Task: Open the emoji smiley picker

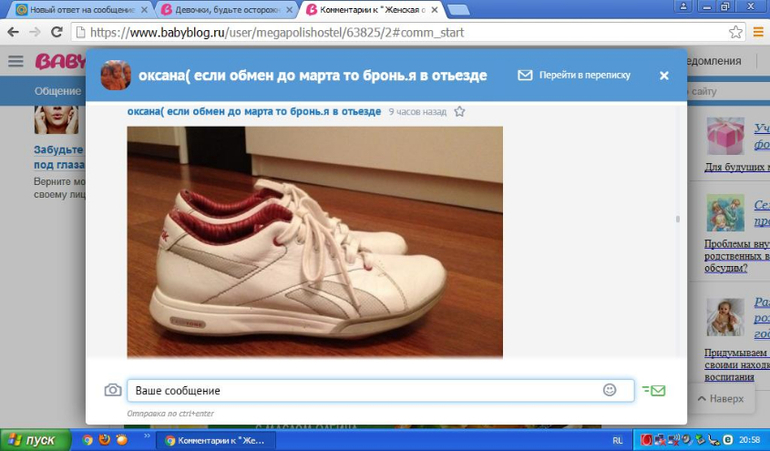Action: tap(609, 390)
